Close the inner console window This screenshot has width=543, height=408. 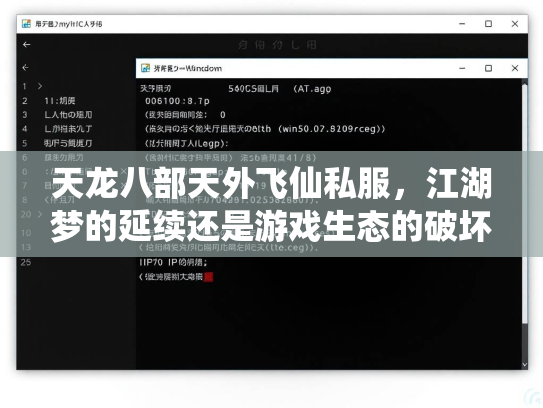[515, 68]
